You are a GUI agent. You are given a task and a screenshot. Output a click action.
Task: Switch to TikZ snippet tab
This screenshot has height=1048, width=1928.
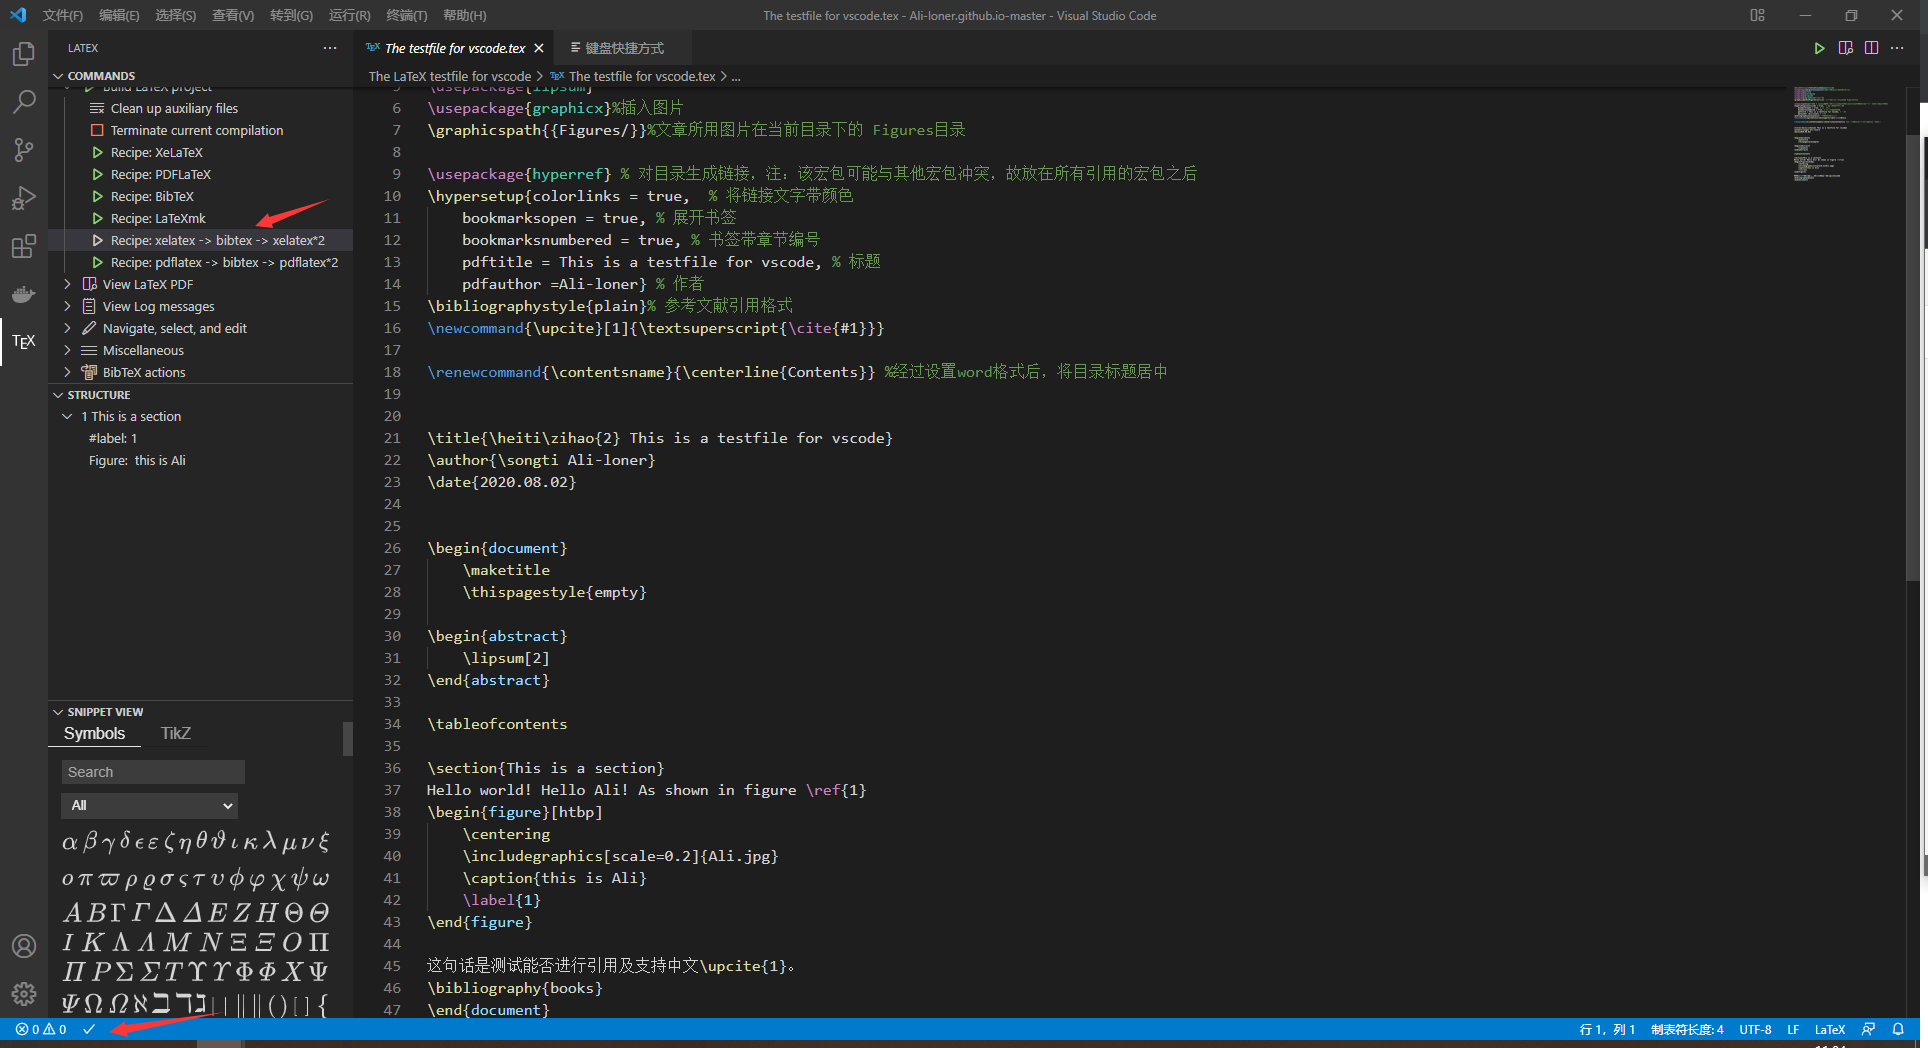[x=176, y=733]
